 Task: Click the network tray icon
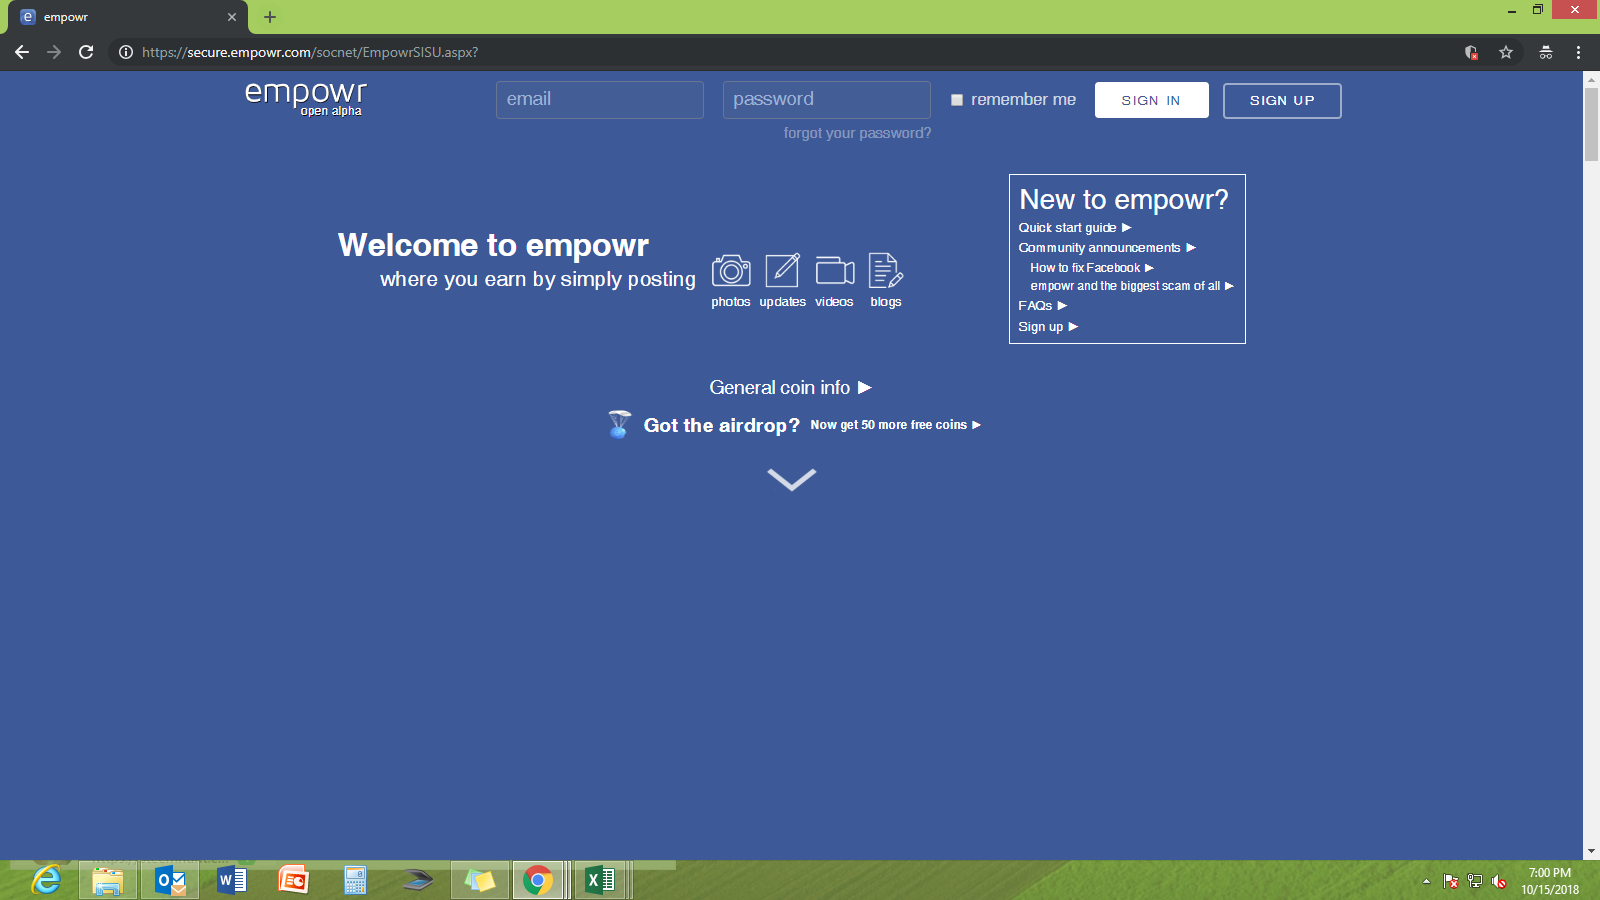point(1475,881)
